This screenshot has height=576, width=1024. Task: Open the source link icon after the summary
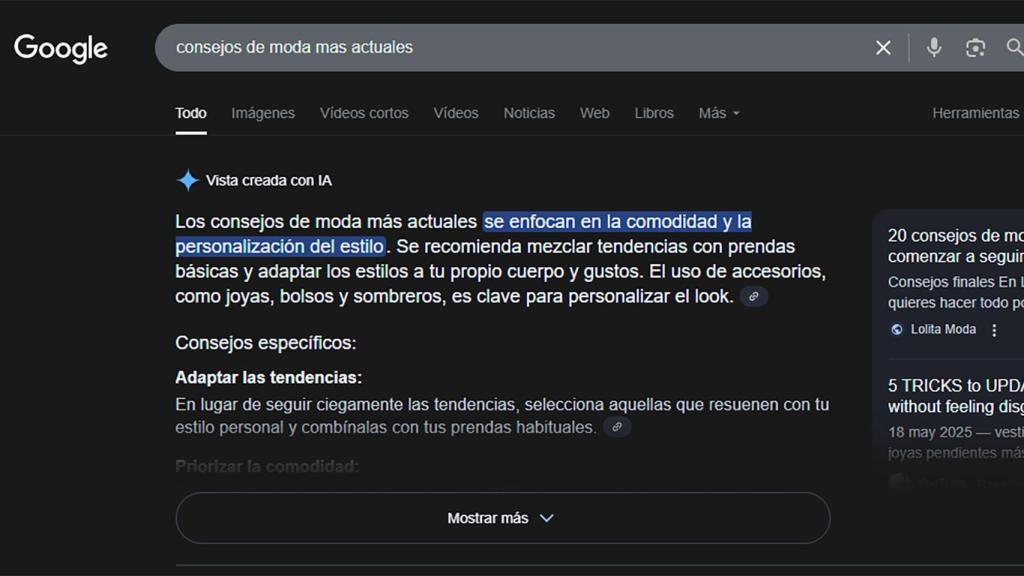pyautogui.click(x=754, y=296)
